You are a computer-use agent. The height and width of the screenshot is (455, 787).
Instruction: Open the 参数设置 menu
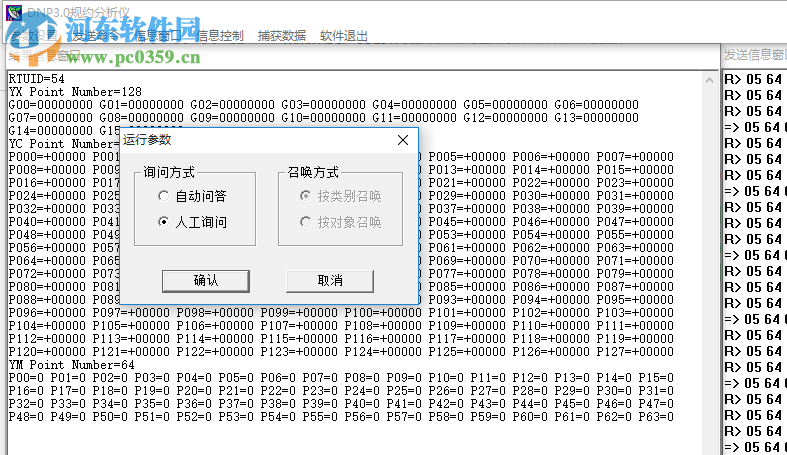tap(33, 36)
